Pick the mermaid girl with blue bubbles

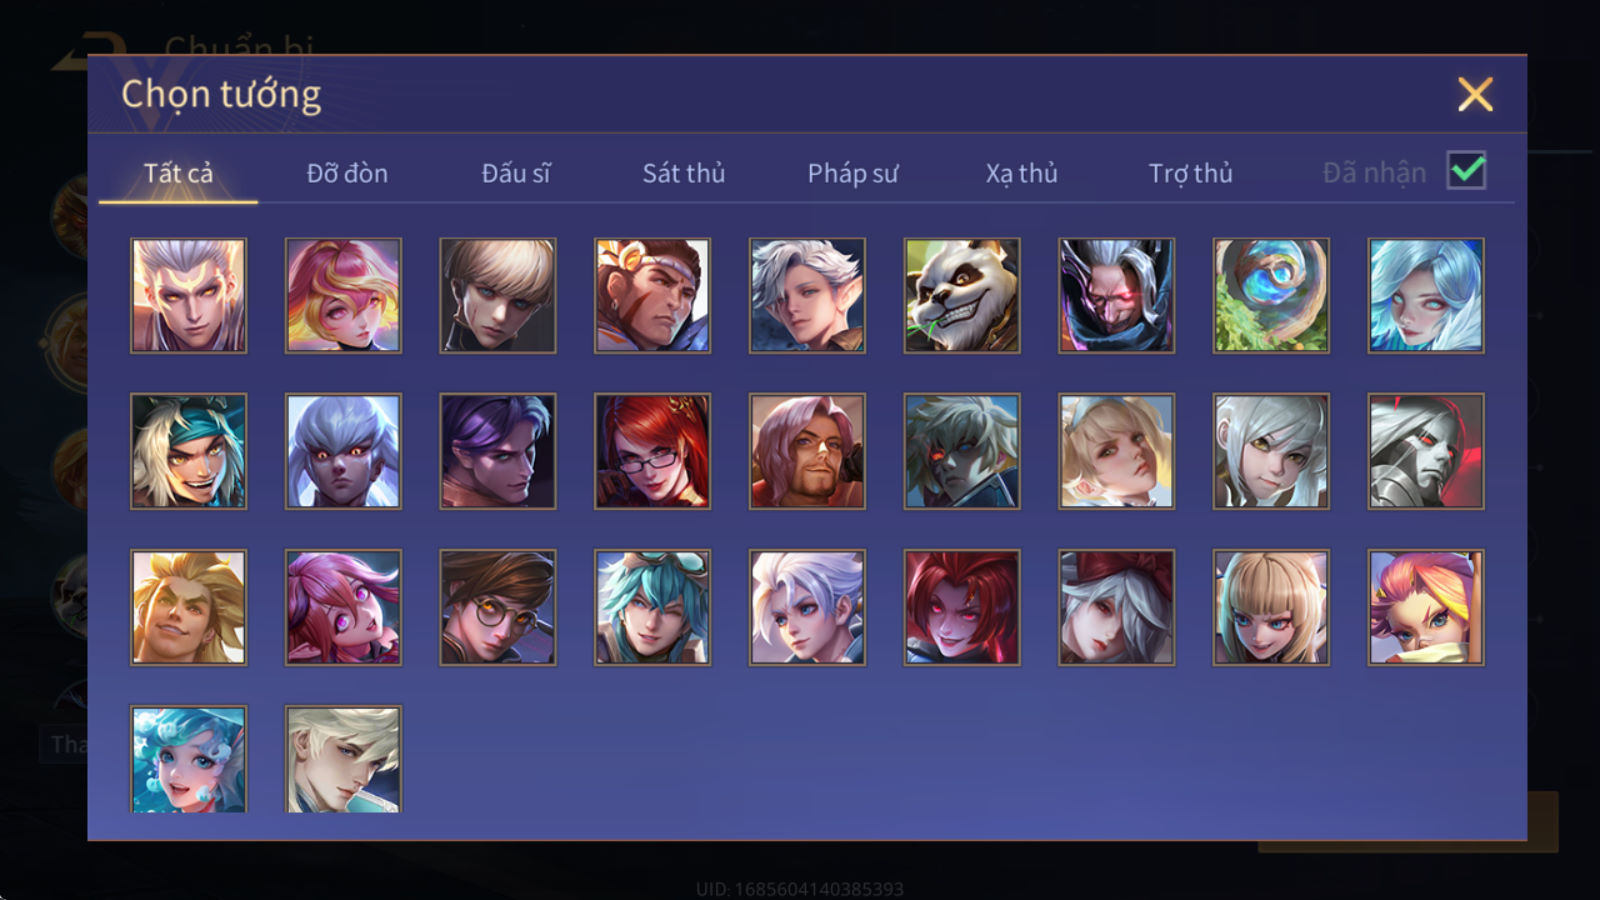(188, 759)
